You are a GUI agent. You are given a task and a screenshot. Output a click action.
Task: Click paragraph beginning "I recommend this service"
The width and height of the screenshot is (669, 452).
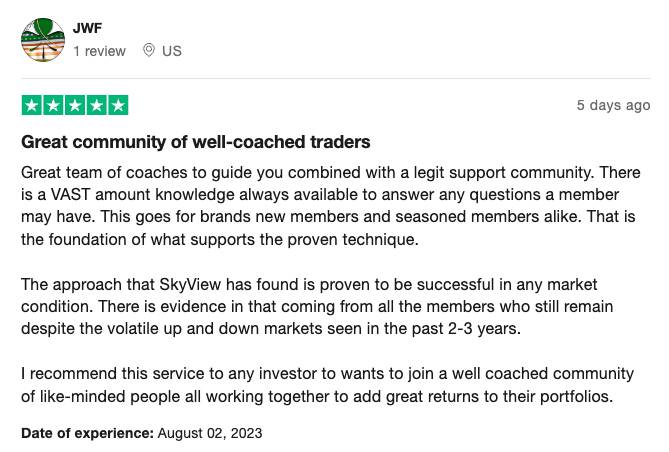pos(327,385)
